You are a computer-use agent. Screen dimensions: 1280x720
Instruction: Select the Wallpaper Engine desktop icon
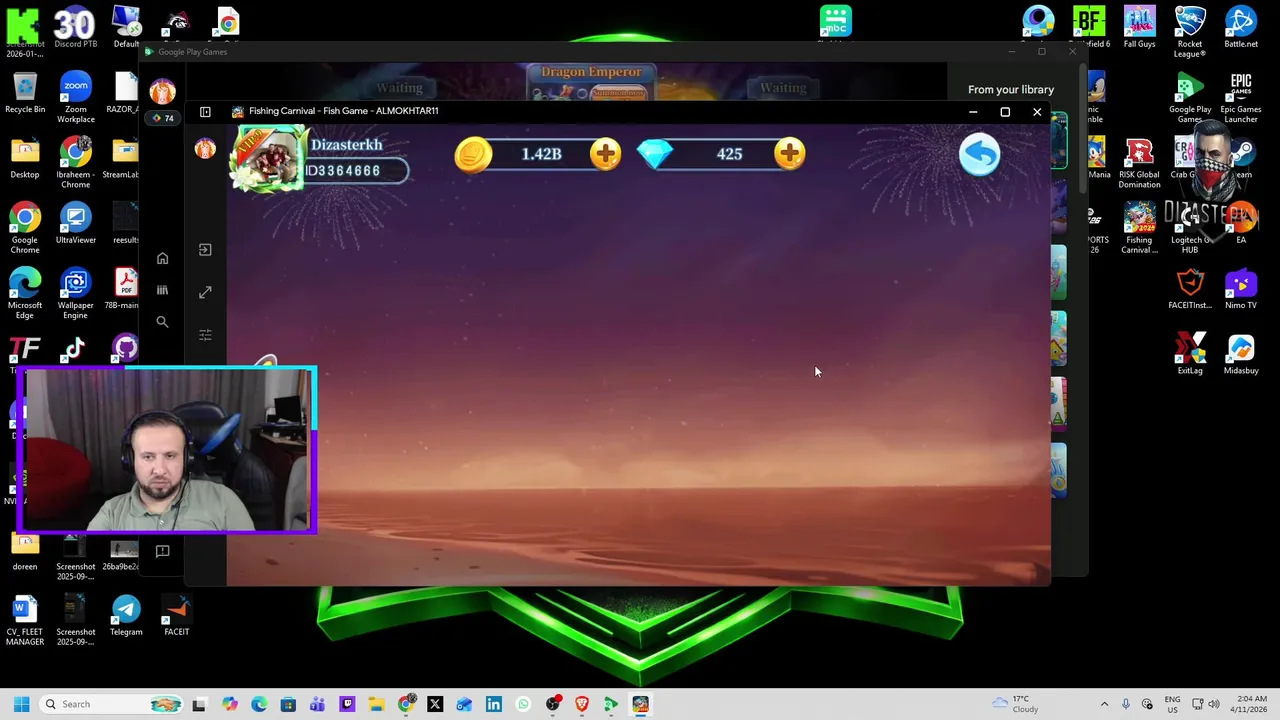tap(75, 293)
